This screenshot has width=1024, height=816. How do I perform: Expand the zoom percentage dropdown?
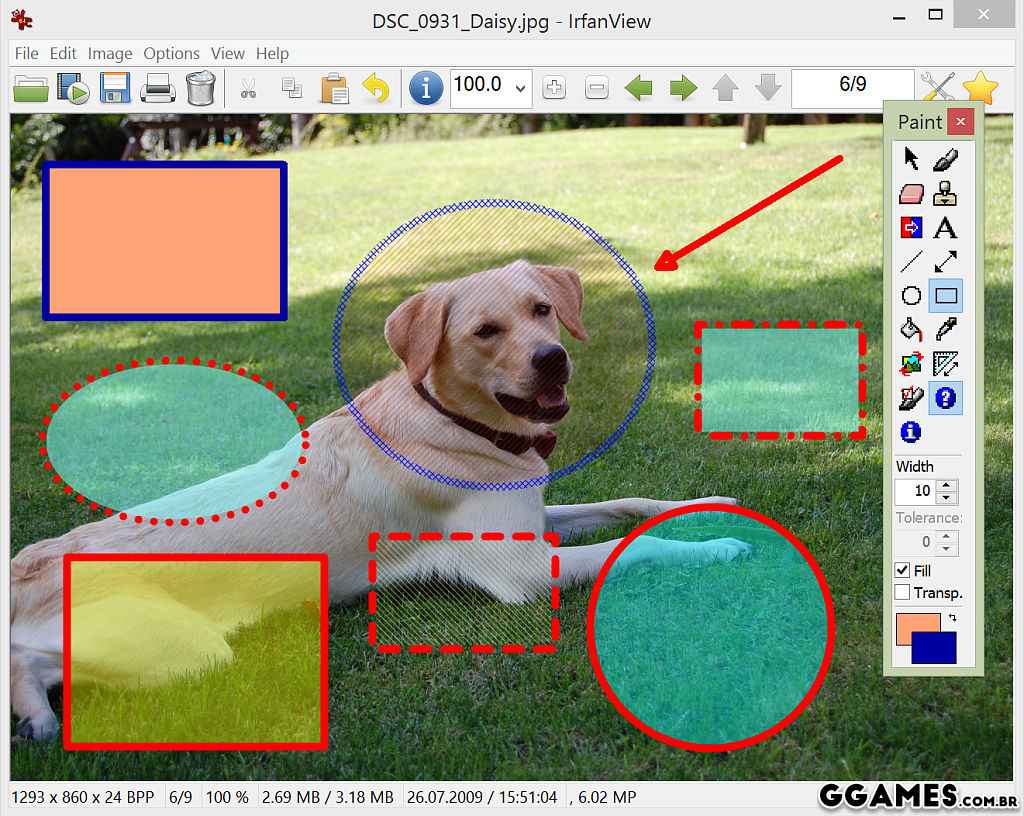pyautogui.click(x=520, y=89)
